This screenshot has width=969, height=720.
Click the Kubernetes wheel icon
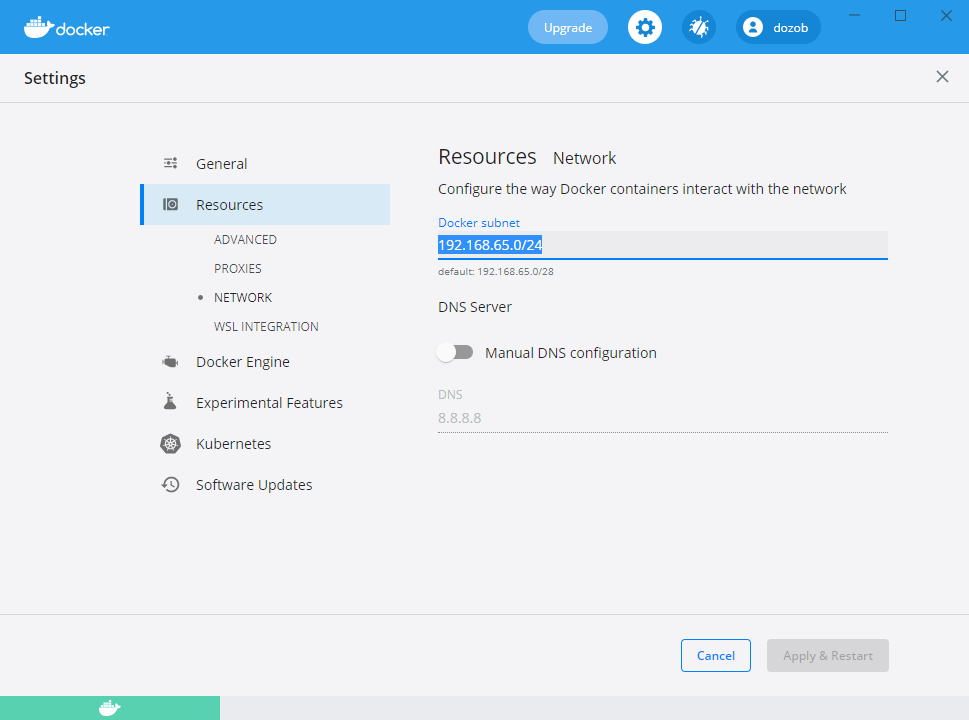171,444
